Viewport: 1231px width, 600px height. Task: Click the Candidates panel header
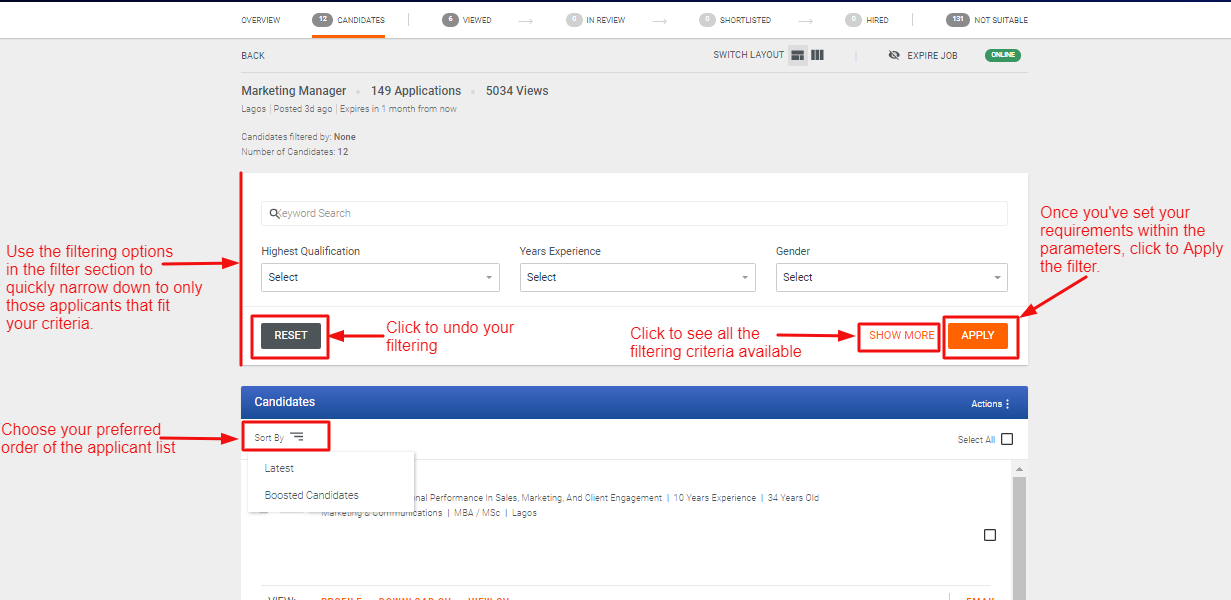click(634, 402)
